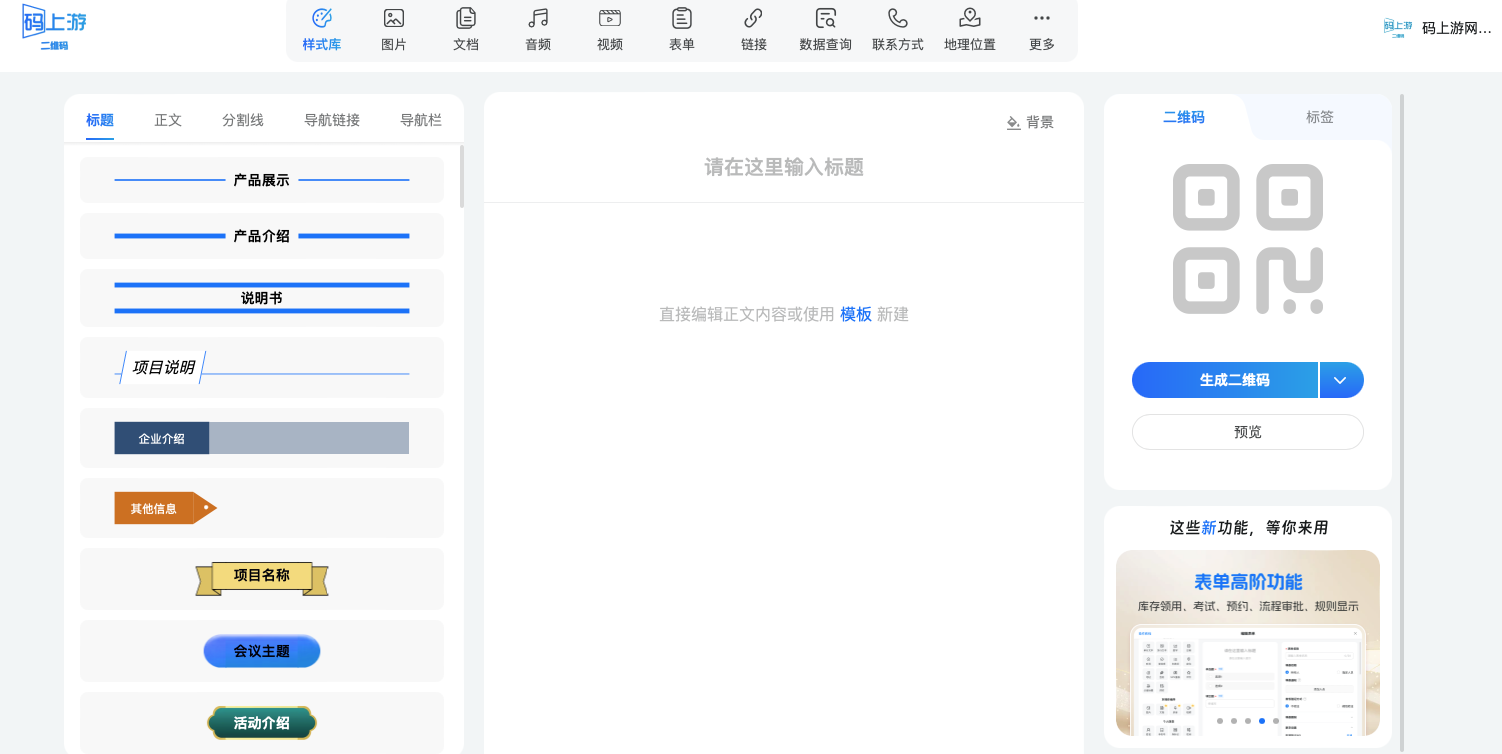1502x754 pixels.
Task: Select the active blue carousel dot
Action: point(1262,720)
